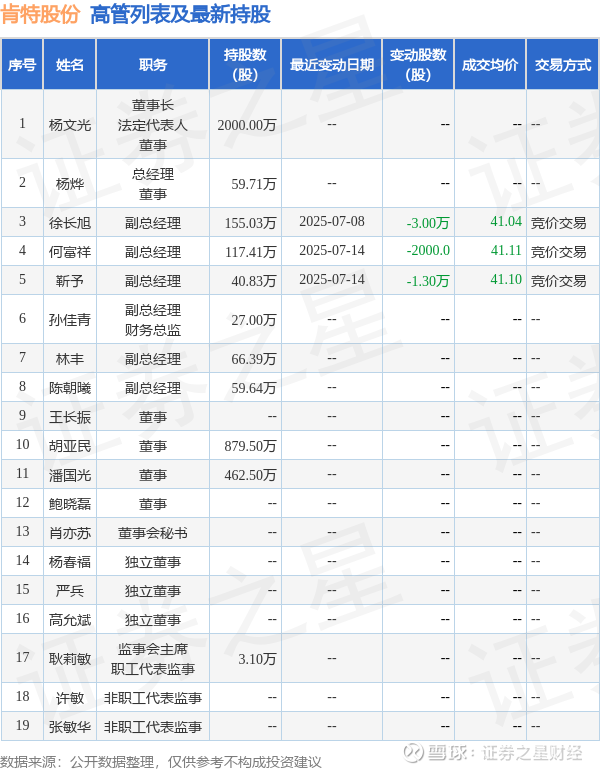The image size is (600, 771).
Task: Click 155.03万 in 徐长旭 row
Action: pos(250,223)
